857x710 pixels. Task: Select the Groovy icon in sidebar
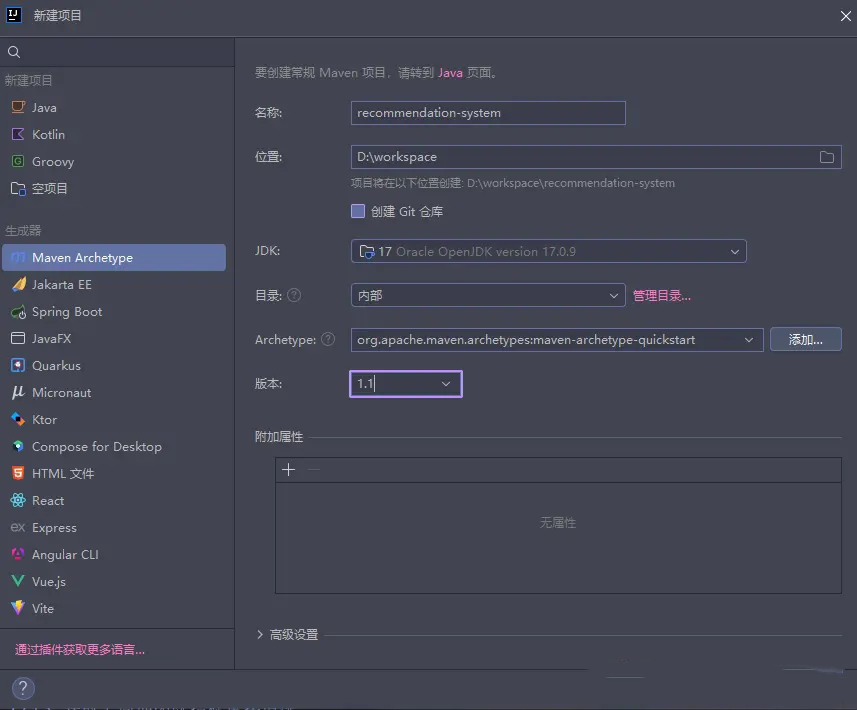coord(18,161)
